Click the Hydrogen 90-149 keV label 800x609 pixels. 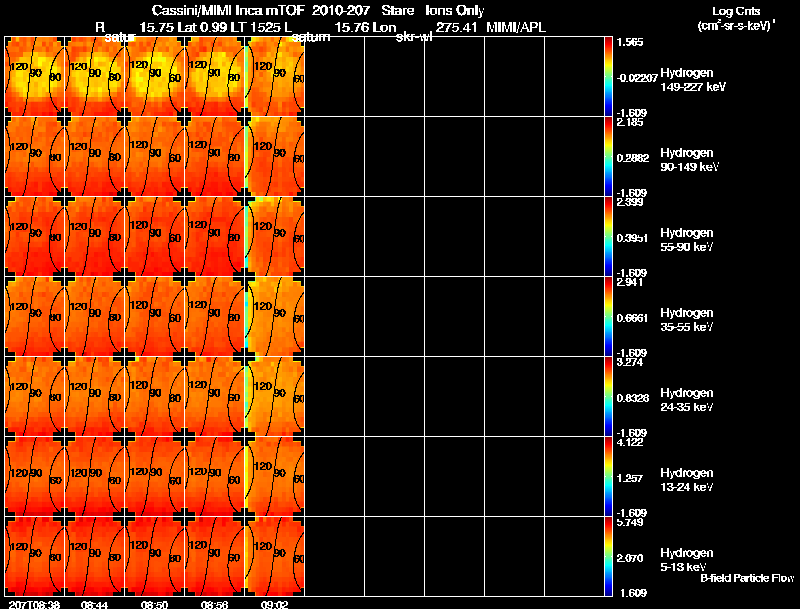tap(687, 160)
